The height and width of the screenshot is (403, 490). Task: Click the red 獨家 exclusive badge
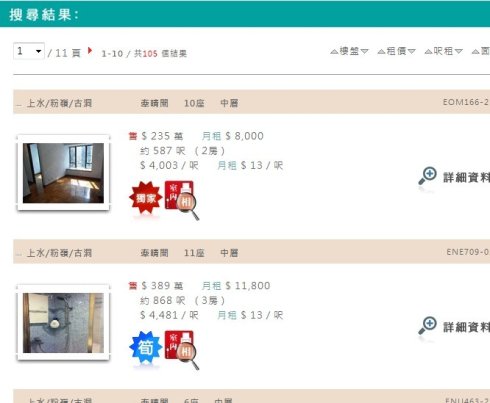tap(146, 198)
